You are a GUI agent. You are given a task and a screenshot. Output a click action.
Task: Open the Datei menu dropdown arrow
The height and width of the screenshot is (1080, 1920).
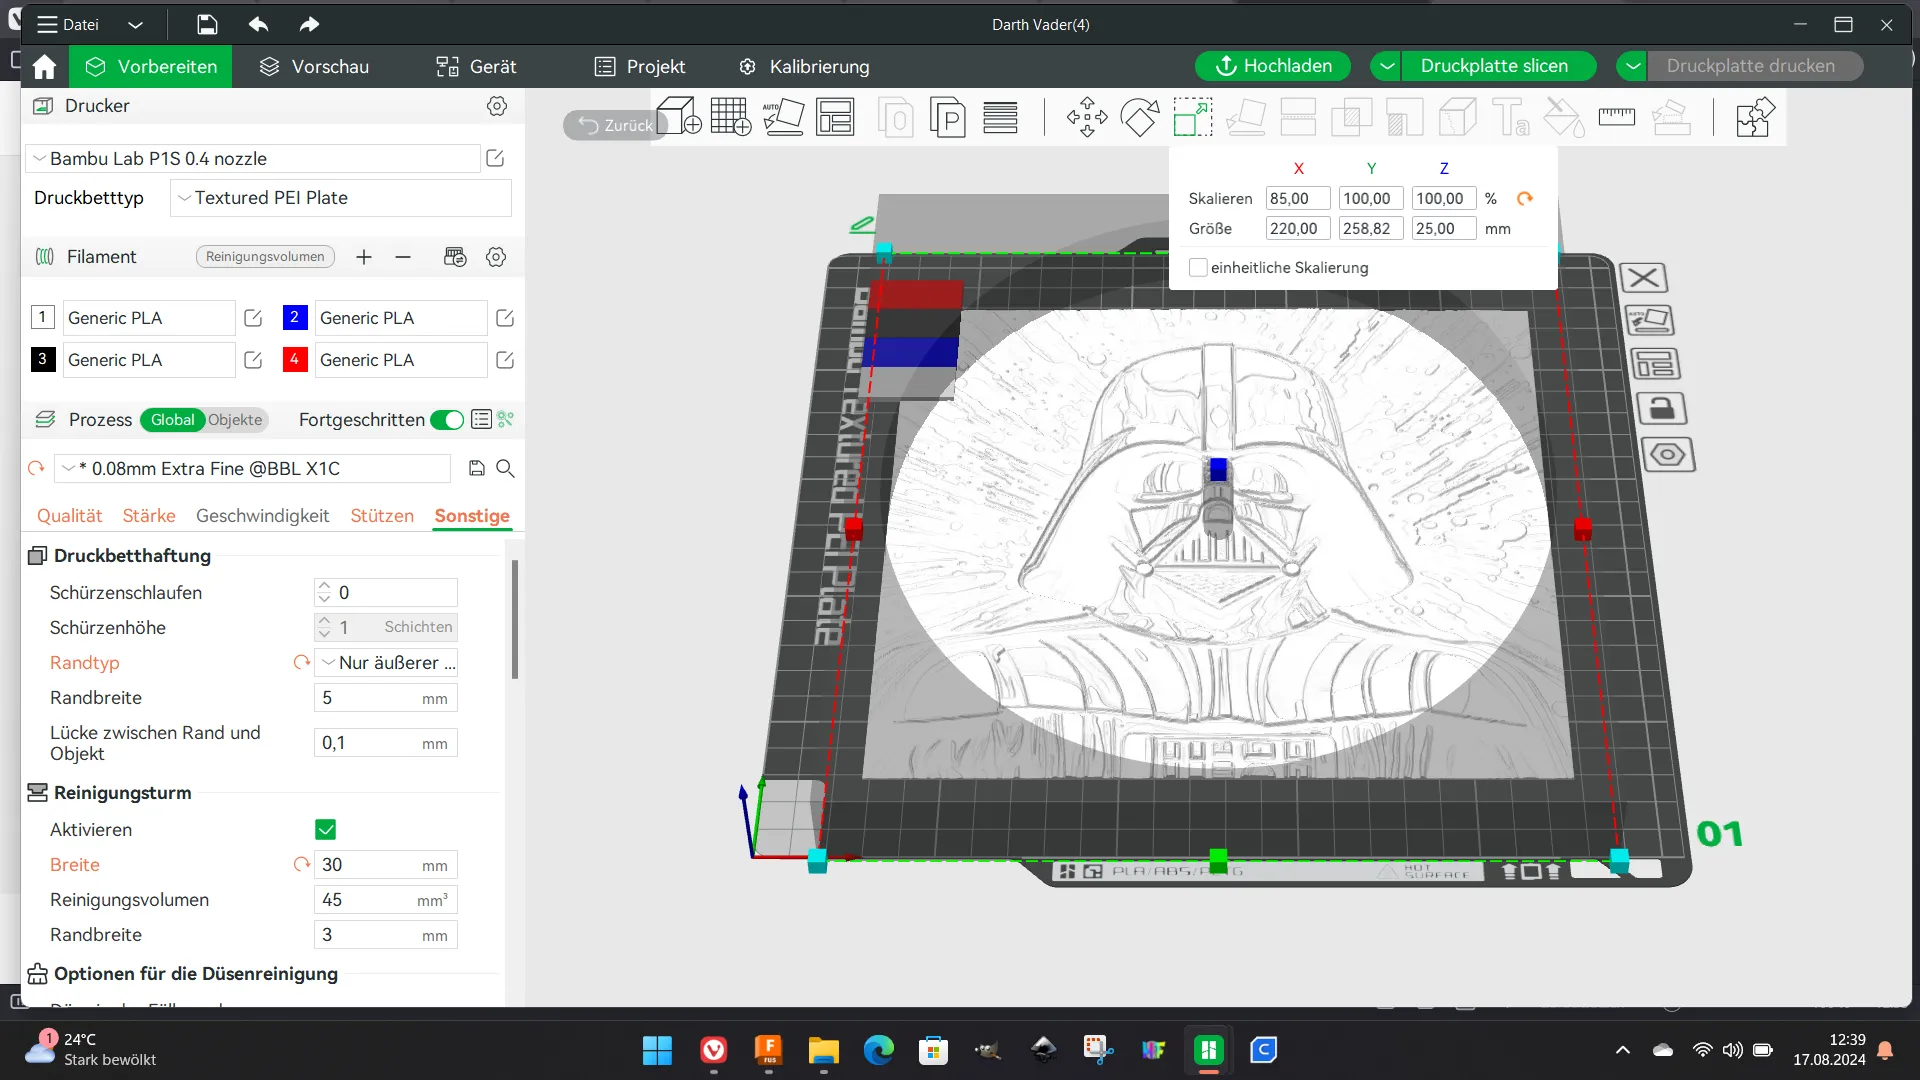pyautogui.click(x=136, y=24)
